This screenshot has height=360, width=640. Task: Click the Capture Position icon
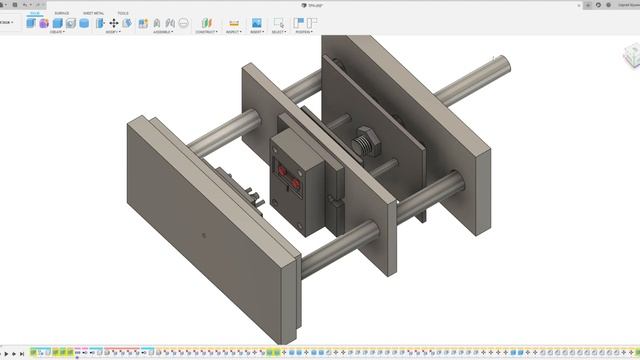pos(299,23)
